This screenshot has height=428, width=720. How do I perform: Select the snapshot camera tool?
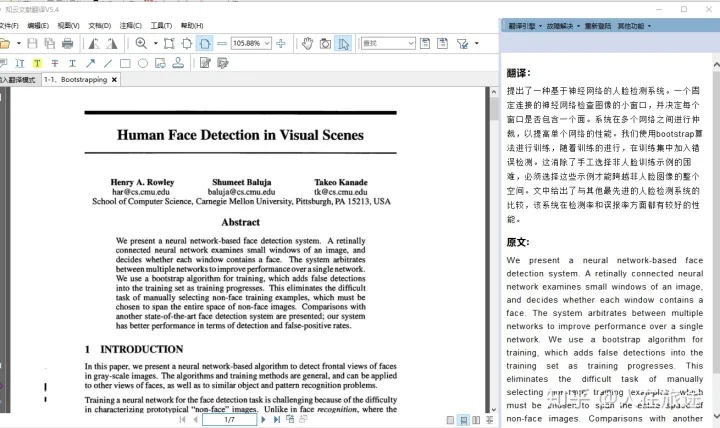[x=325, y=44]
